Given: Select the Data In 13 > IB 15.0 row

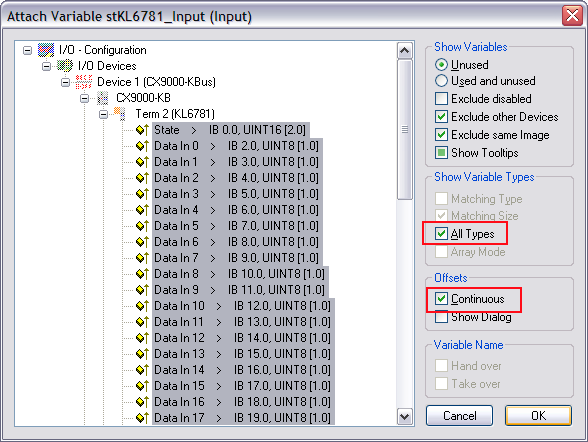Looking at the screenshot, I should 243,354.
